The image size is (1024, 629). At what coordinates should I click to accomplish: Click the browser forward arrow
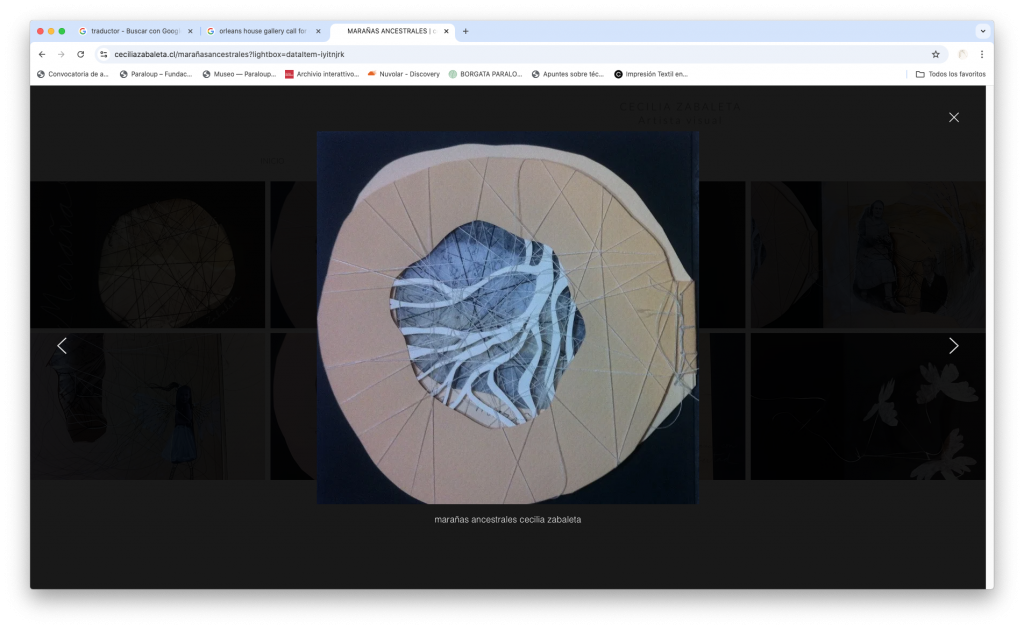coord(61,54)
